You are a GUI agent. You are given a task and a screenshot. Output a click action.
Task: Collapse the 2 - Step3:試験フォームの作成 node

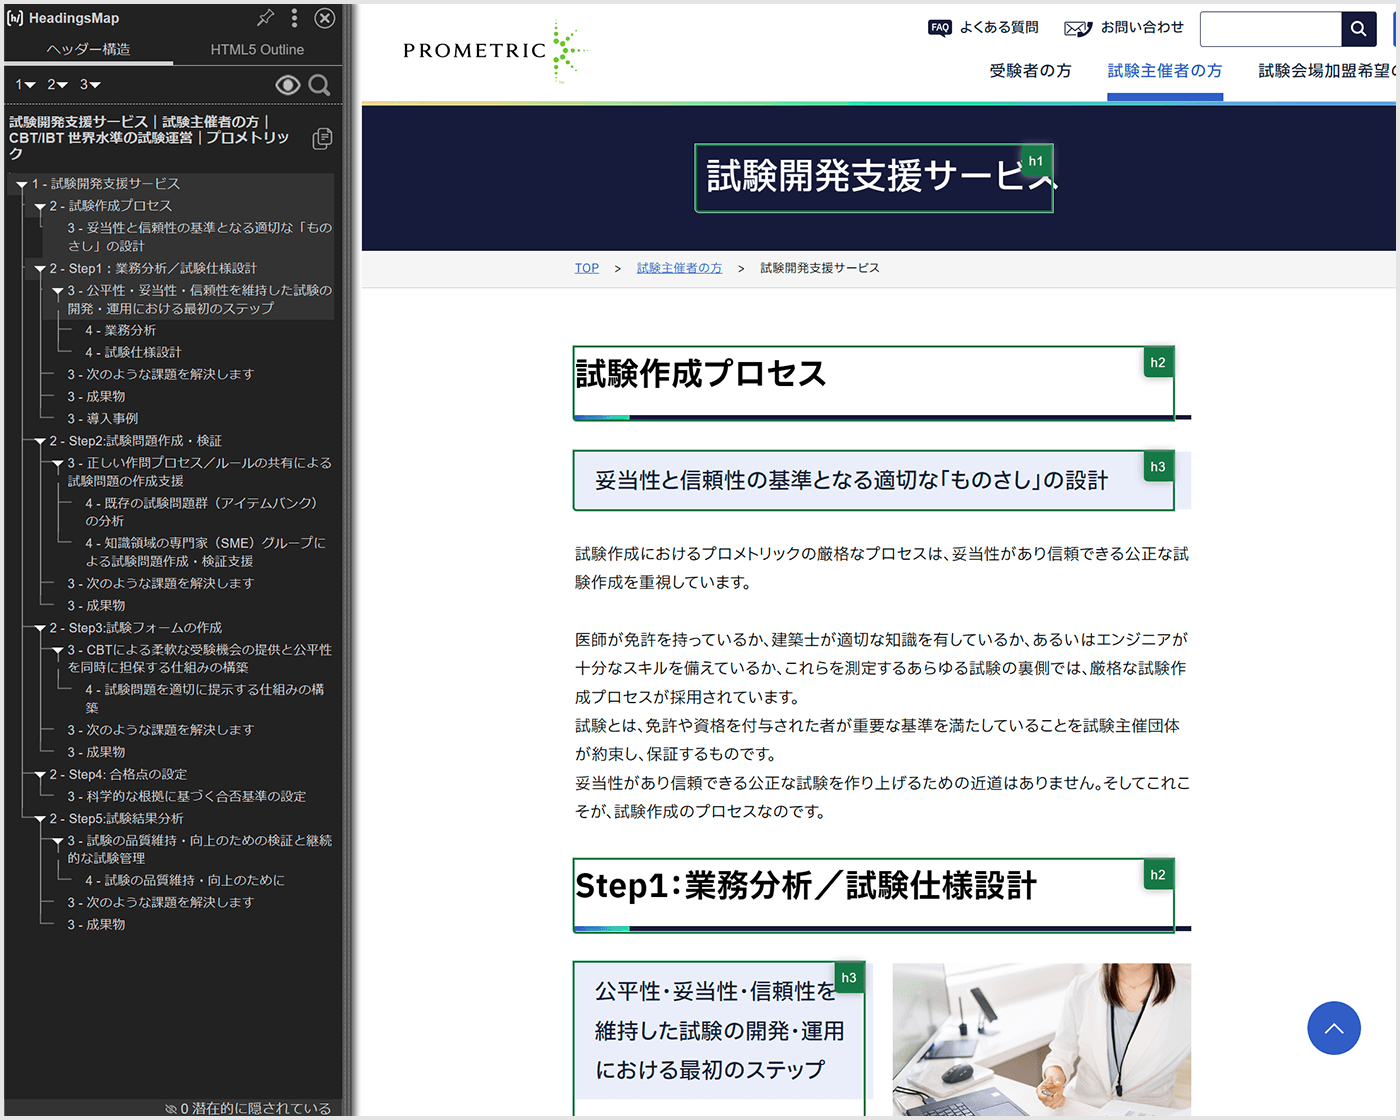[x=40, y=629]
